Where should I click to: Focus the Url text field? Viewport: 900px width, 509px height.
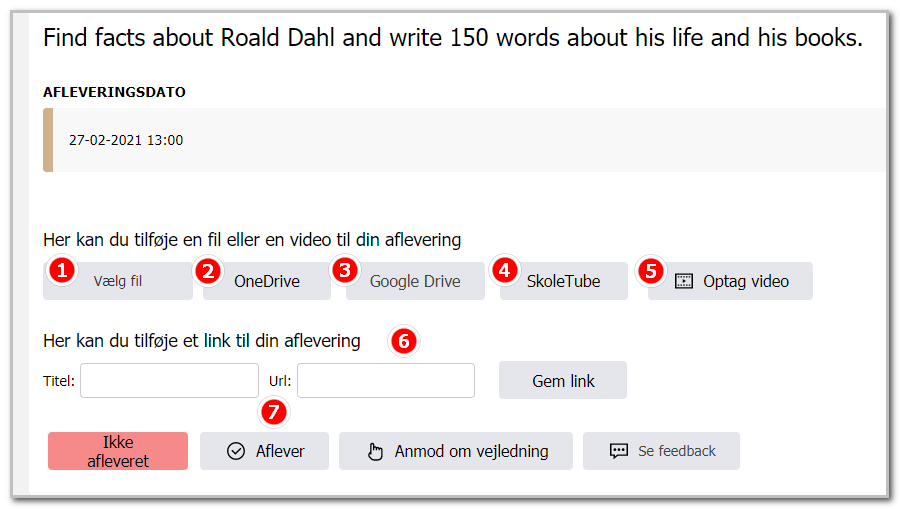point(386,380)
